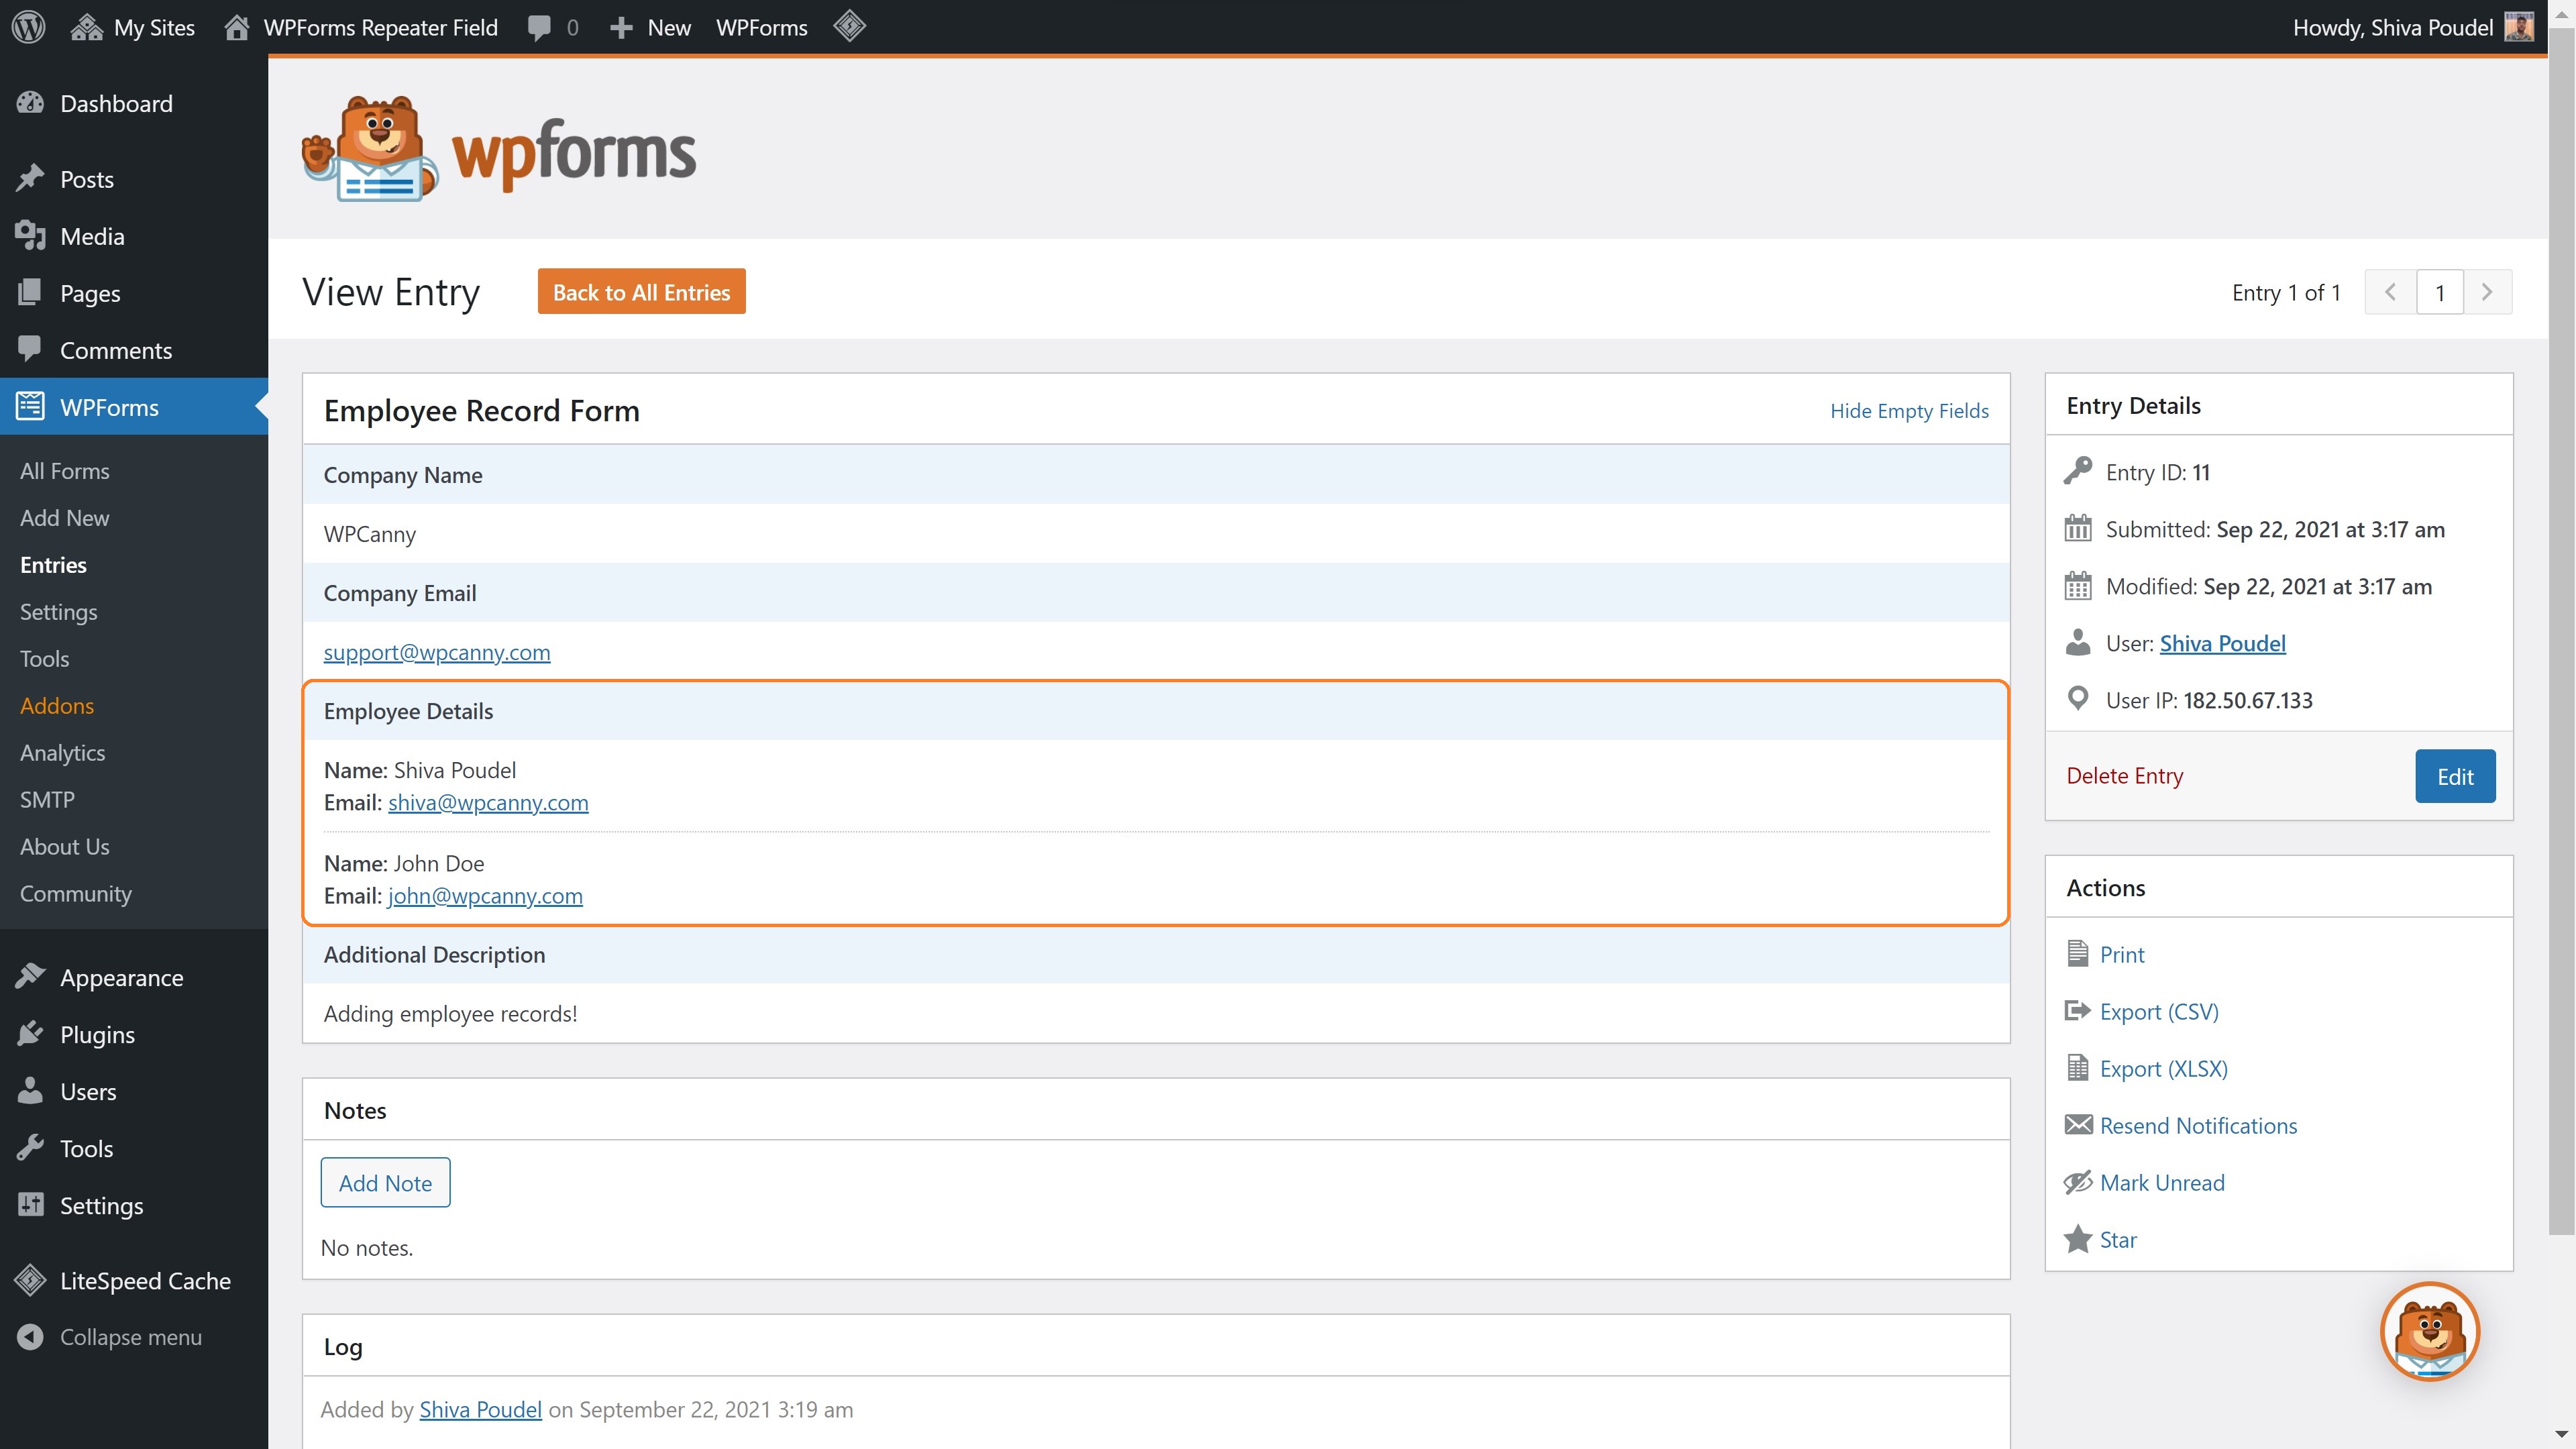This screenshot has height=1449, width=2576.
Task: Click the blue Edit button
Action: [2454, 776]
